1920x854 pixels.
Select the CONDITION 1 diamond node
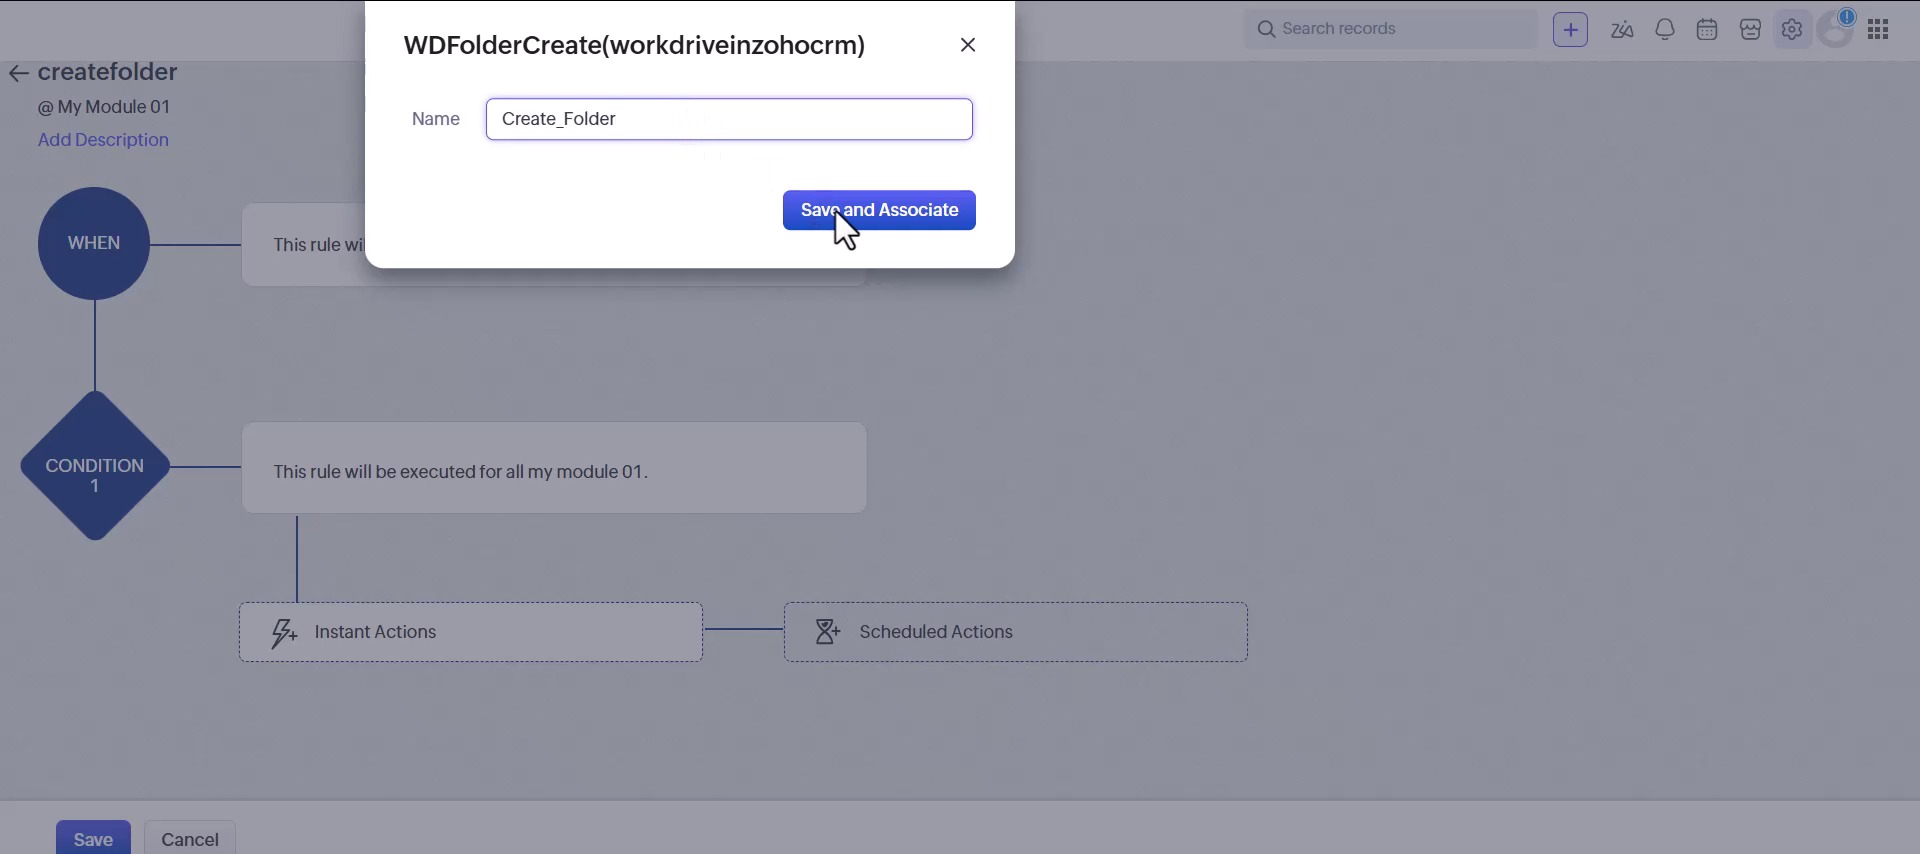tap(94, 466)
